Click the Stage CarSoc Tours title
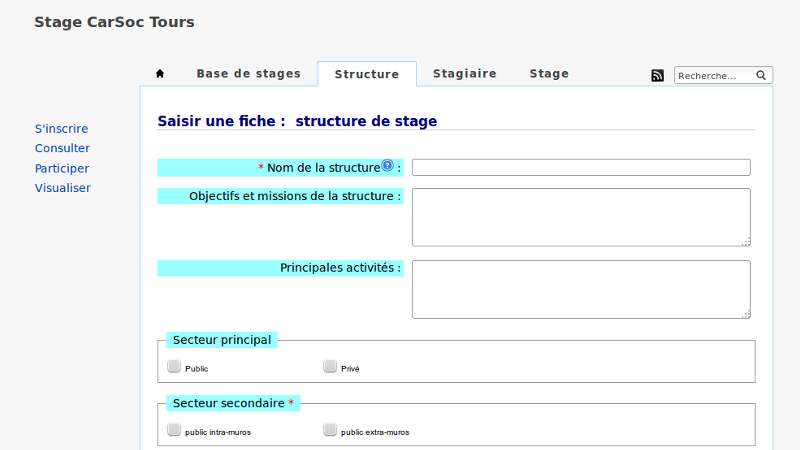 pos(114,22)
